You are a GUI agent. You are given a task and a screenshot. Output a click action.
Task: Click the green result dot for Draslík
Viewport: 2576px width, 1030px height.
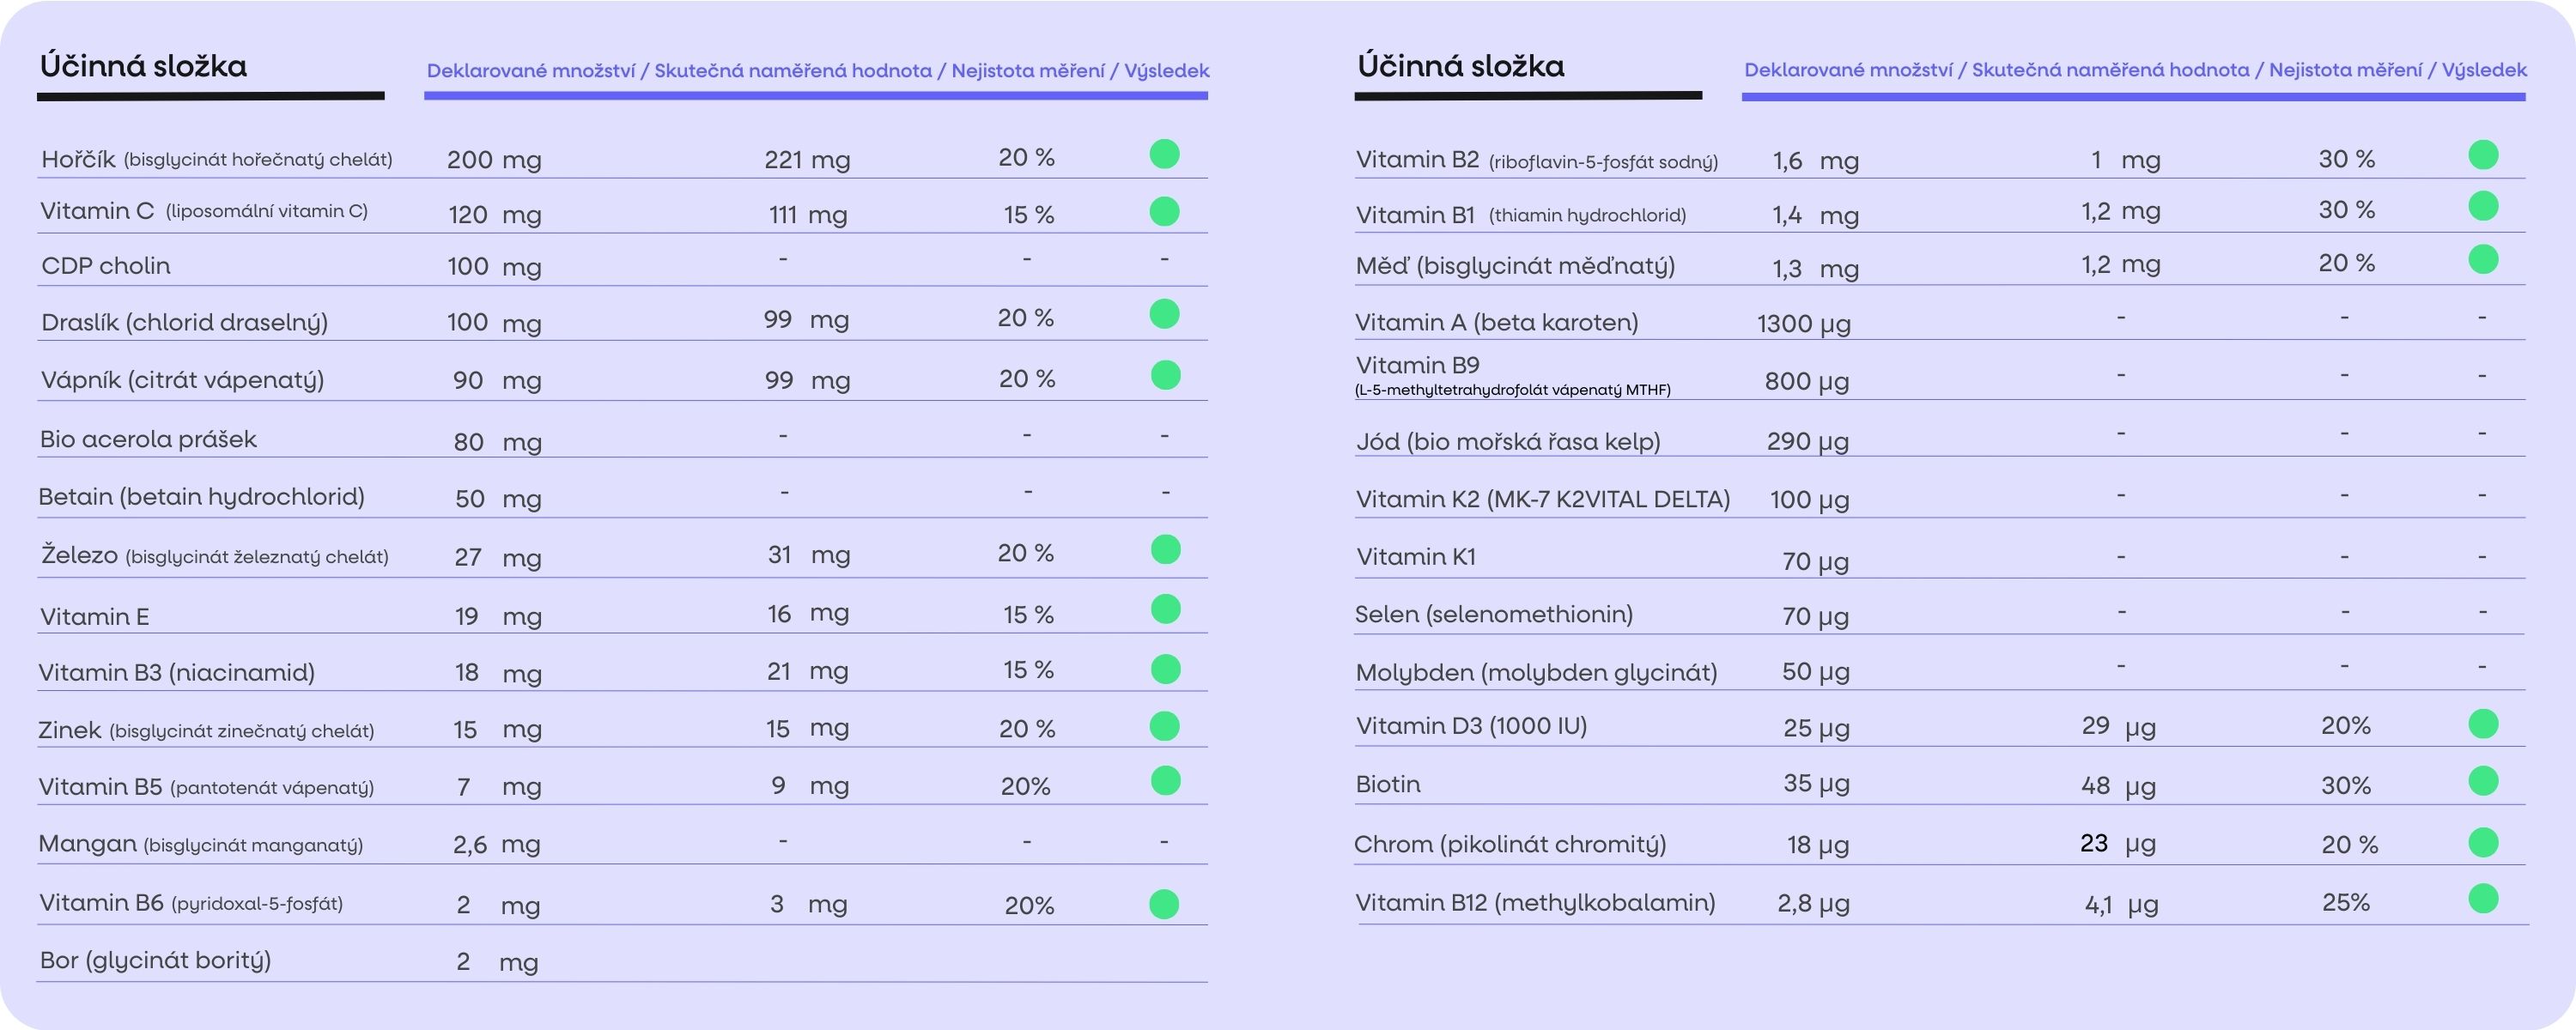tap(1164, 314)
